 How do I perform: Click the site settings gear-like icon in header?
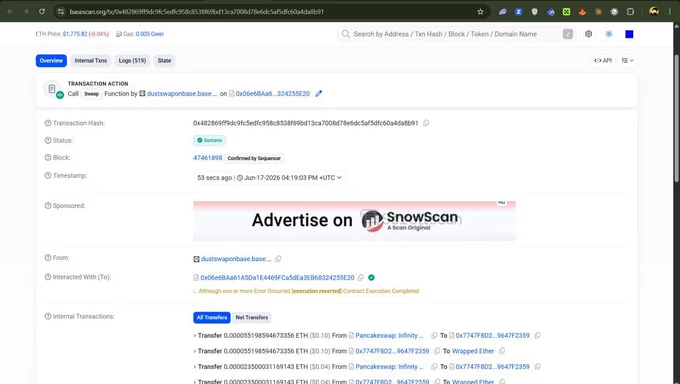588,34
